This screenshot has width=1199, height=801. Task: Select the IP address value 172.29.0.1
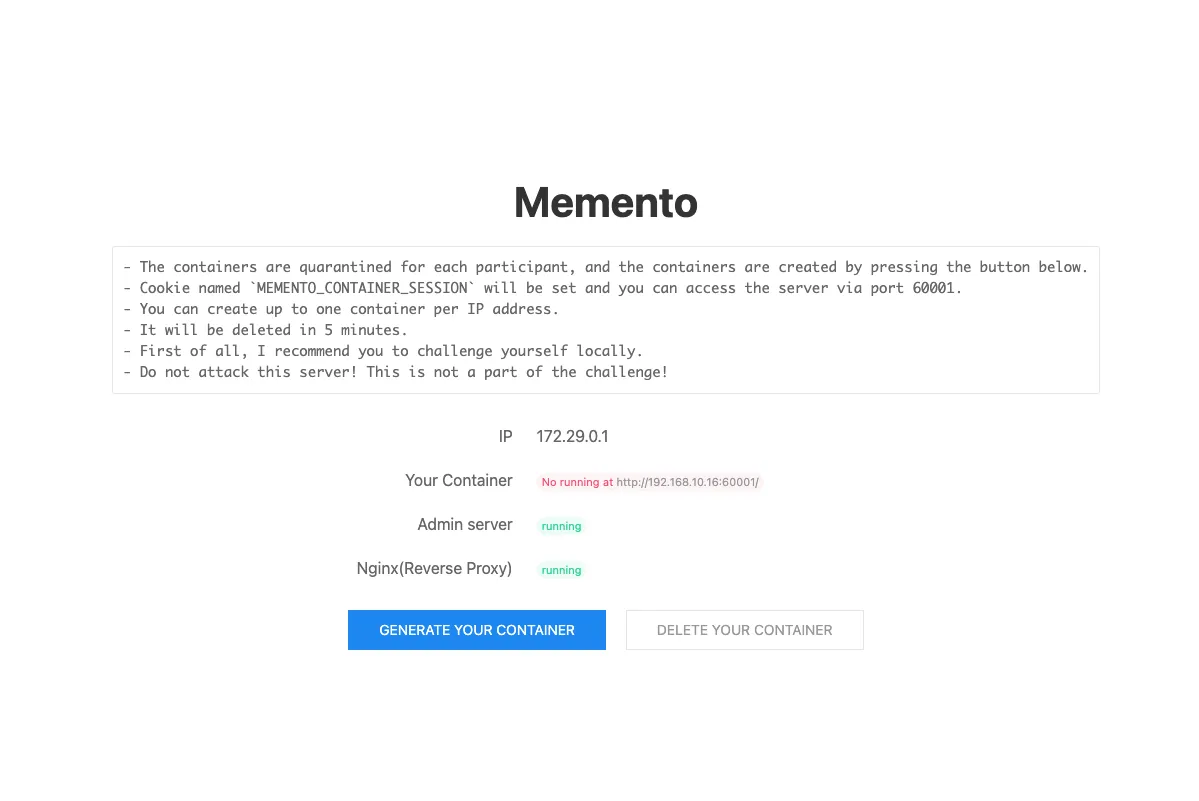click(572, 436)
